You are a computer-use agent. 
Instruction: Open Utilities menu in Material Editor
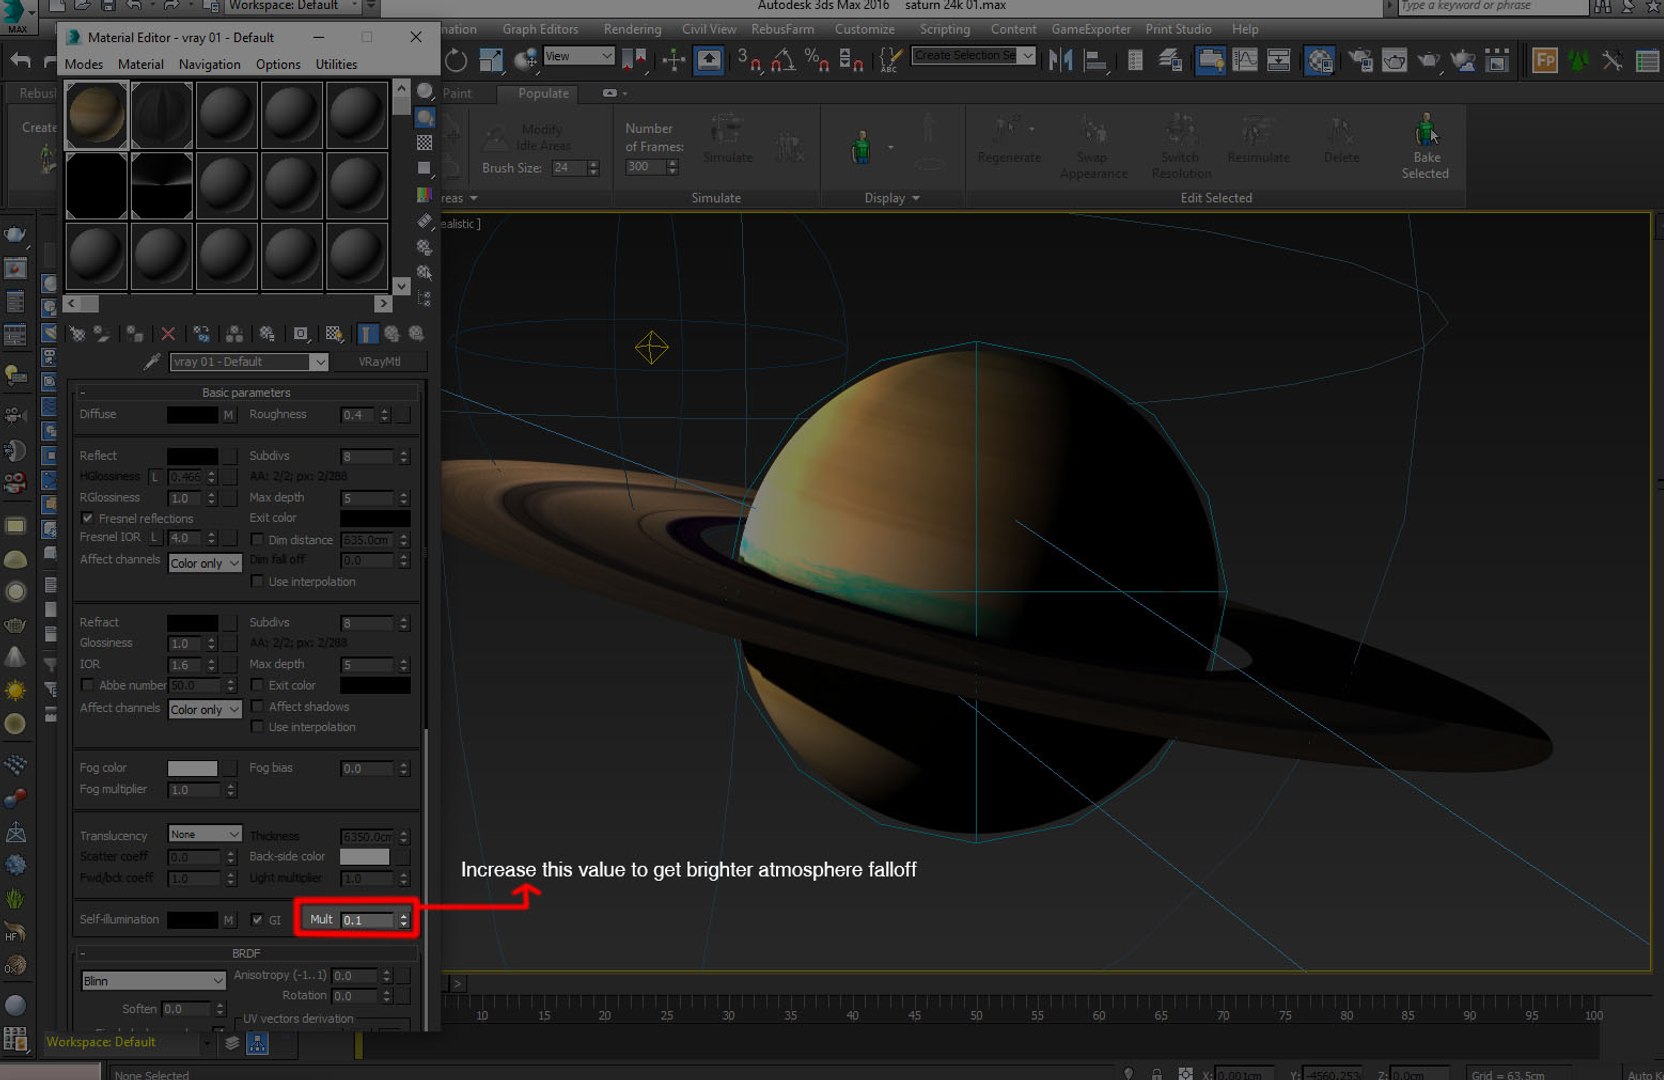click(x=336, y=64)
